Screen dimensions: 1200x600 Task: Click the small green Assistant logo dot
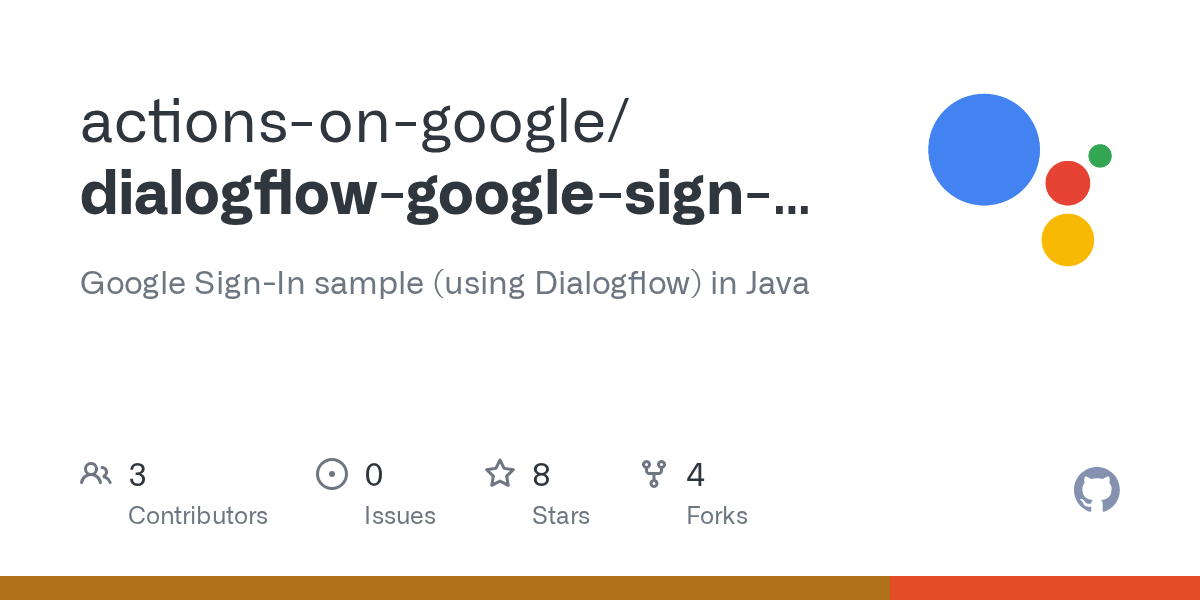pos(1100,155)
